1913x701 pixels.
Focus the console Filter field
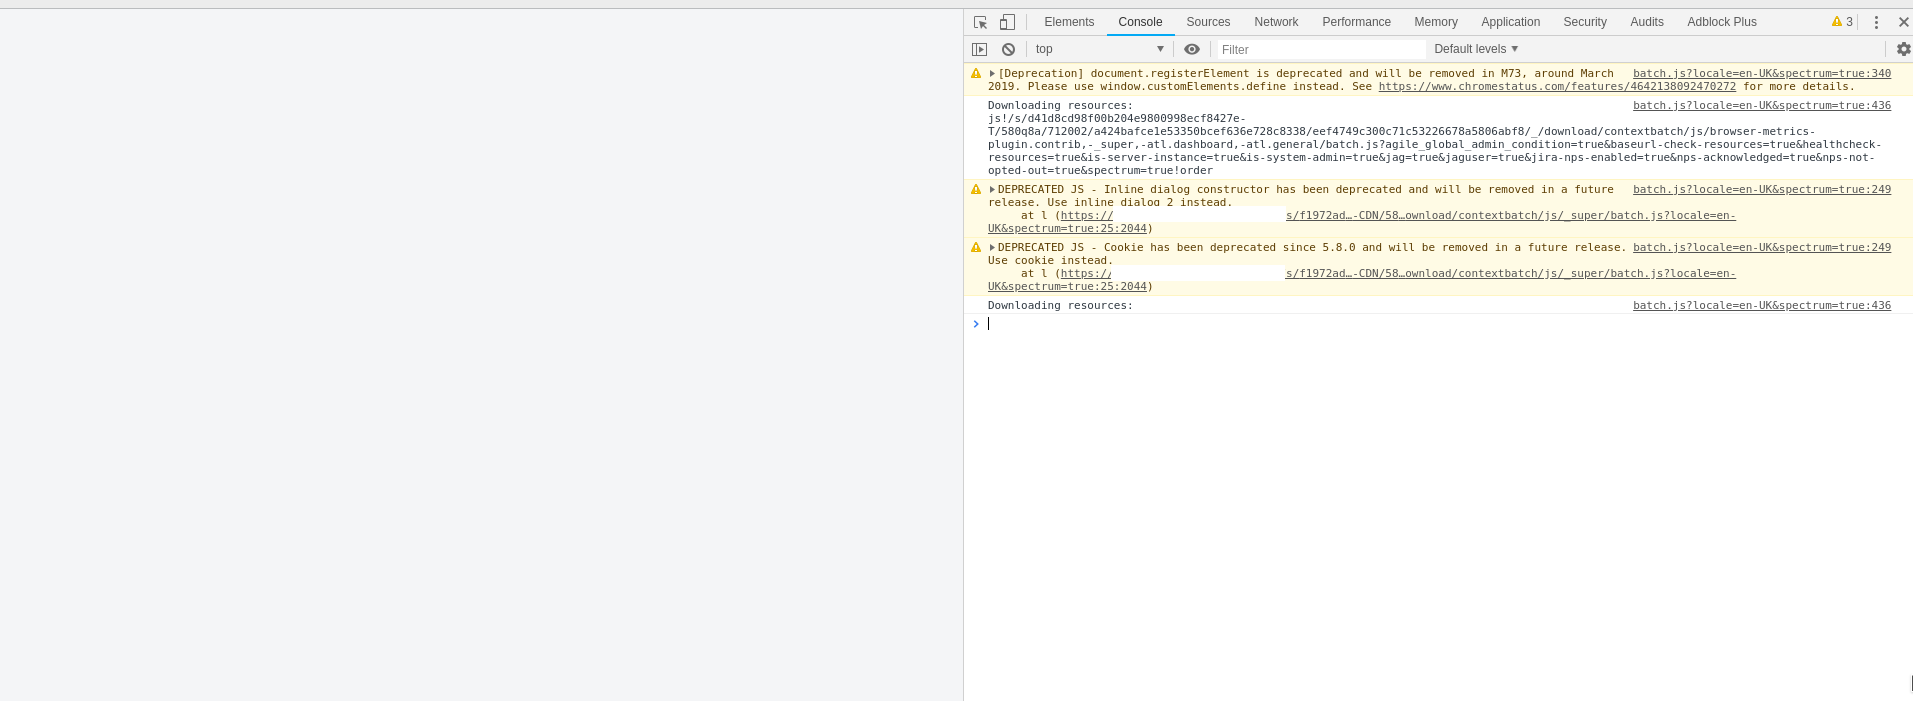point(1320,49)
